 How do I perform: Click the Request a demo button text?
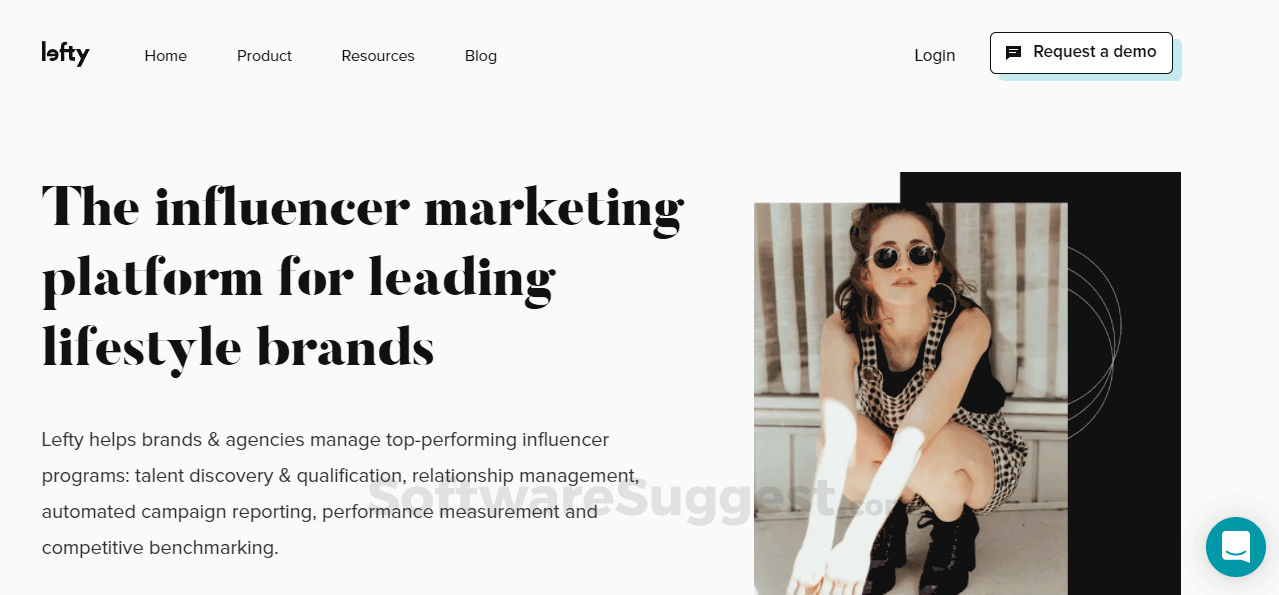[x=1095, y=52]
